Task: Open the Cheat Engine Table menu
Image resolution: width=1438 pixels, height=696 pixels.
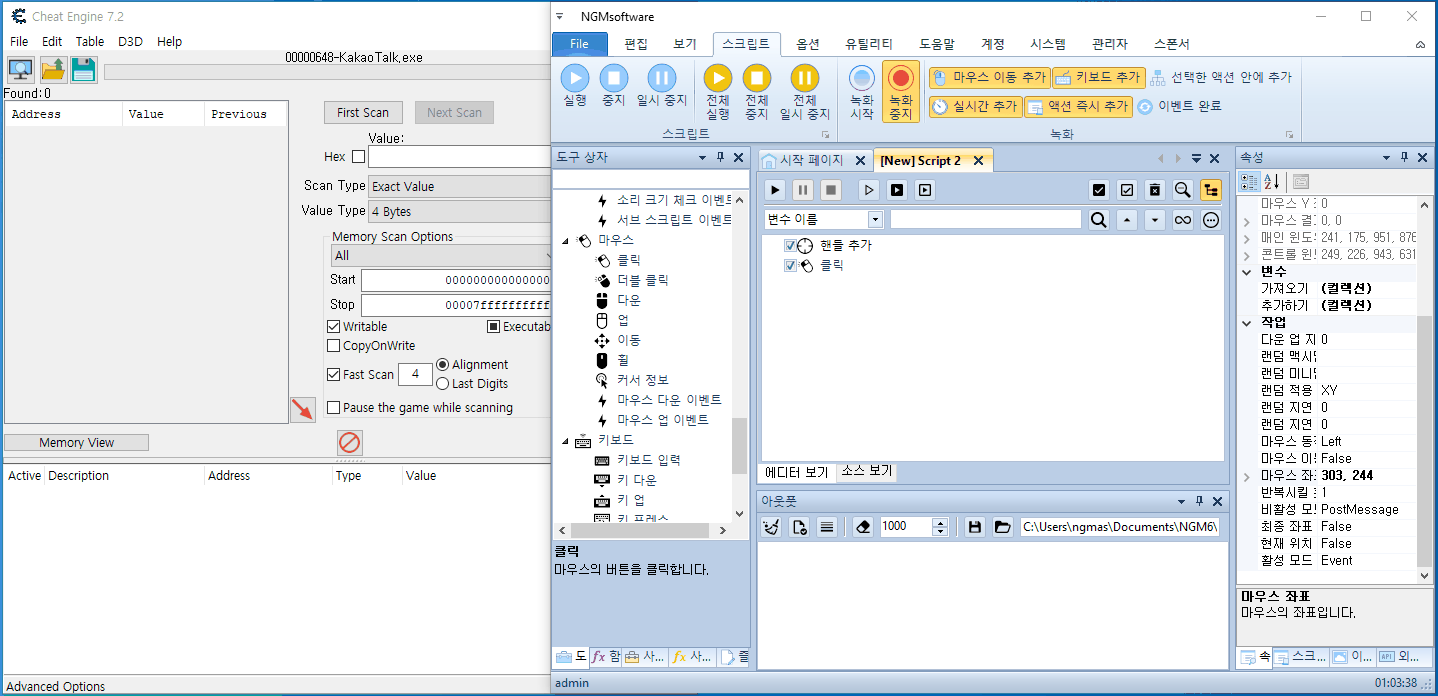Action: point(90,42)
